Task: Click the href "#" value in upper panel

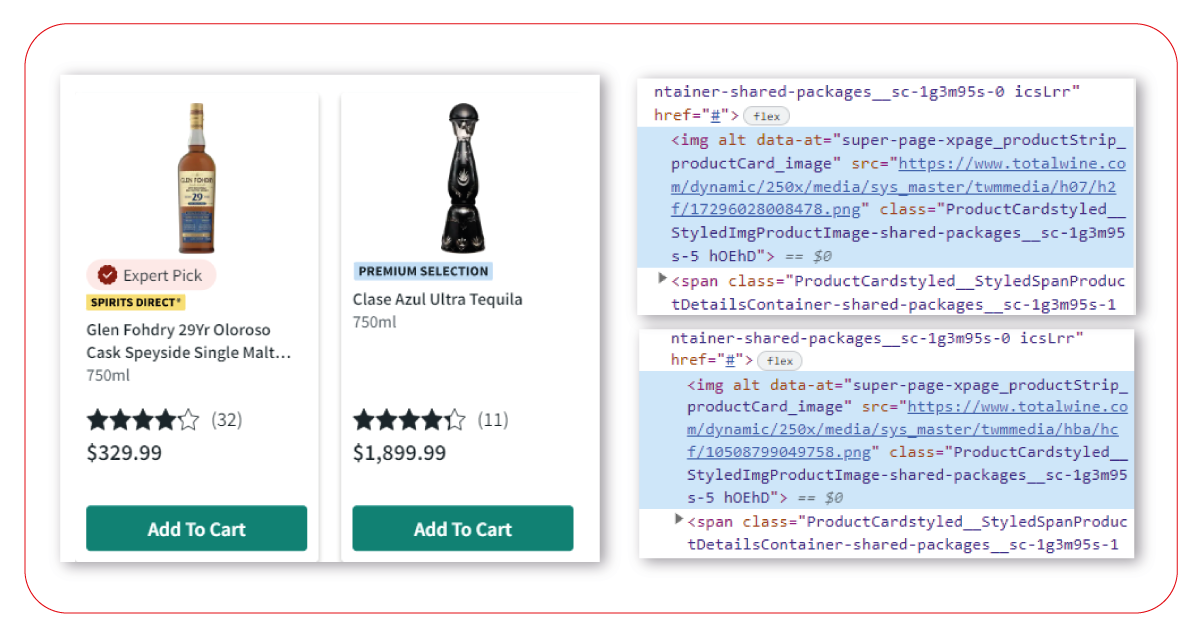Action: [x=716, y=116]
